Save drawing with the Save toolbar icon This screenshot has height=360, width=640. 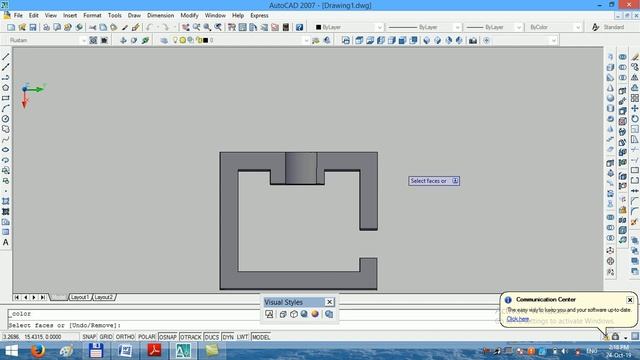coord(33,27)
